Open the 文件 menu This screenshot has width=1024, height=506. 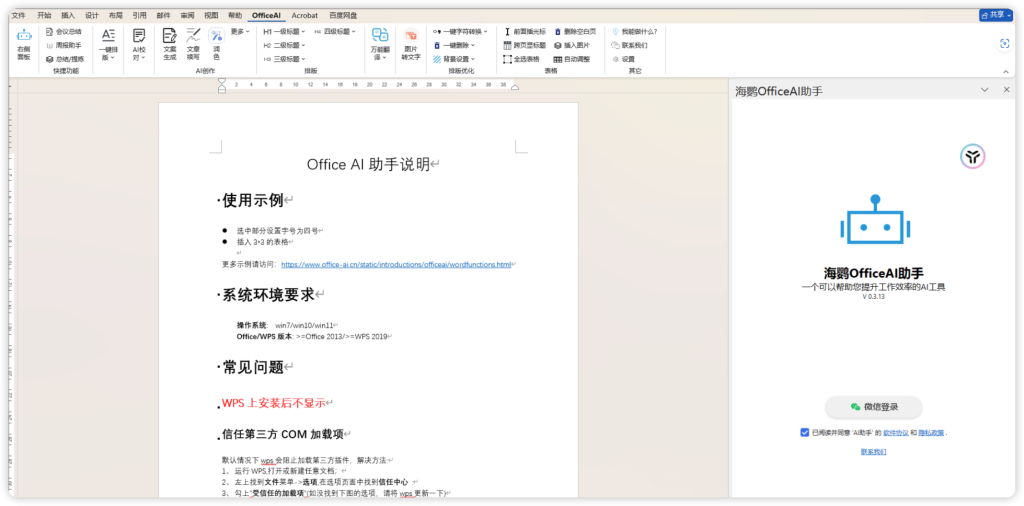(x=18, y=14)
